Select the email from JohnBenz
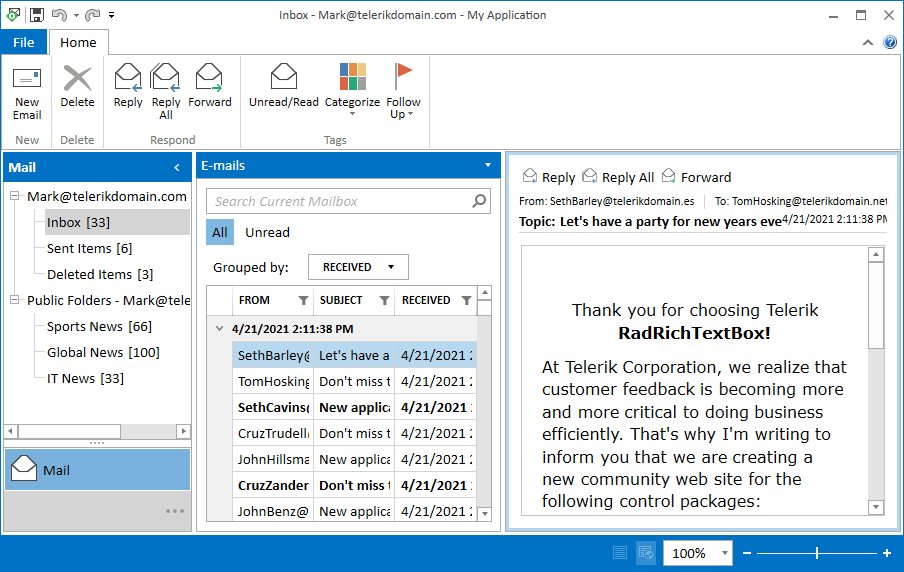The image size is (904, 572). [x=354, y=510]
